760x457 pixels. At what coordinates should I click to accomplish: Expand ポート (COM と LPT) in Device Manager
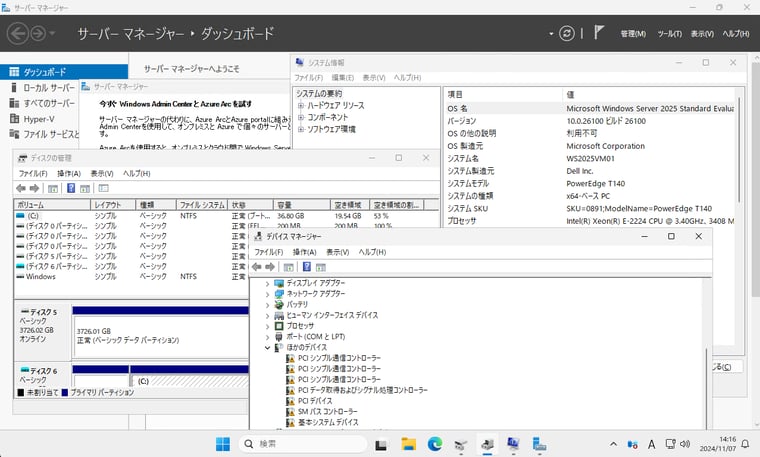point(267,337)
